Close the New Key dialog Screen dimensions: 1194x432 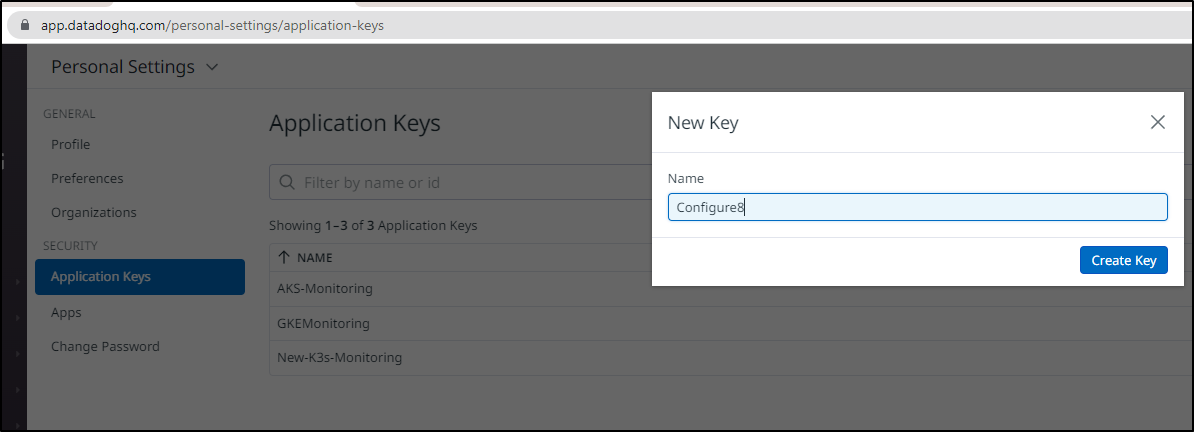pyautogui.click(x=1157, y=122)
